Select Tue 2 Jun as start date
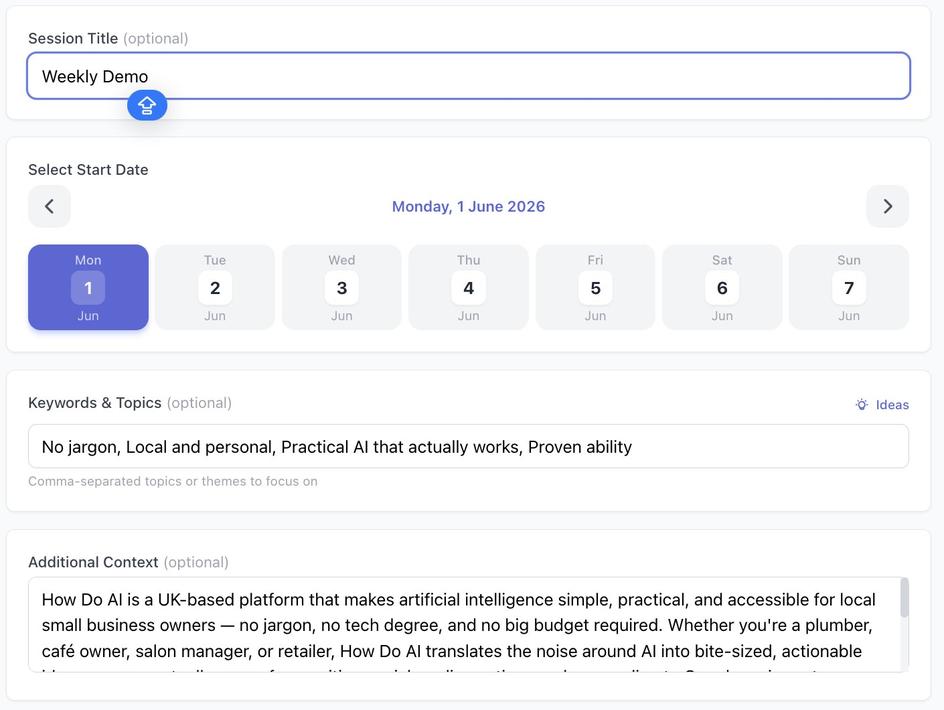This screenshot has width=944, height=710. (x=215, y=287)
